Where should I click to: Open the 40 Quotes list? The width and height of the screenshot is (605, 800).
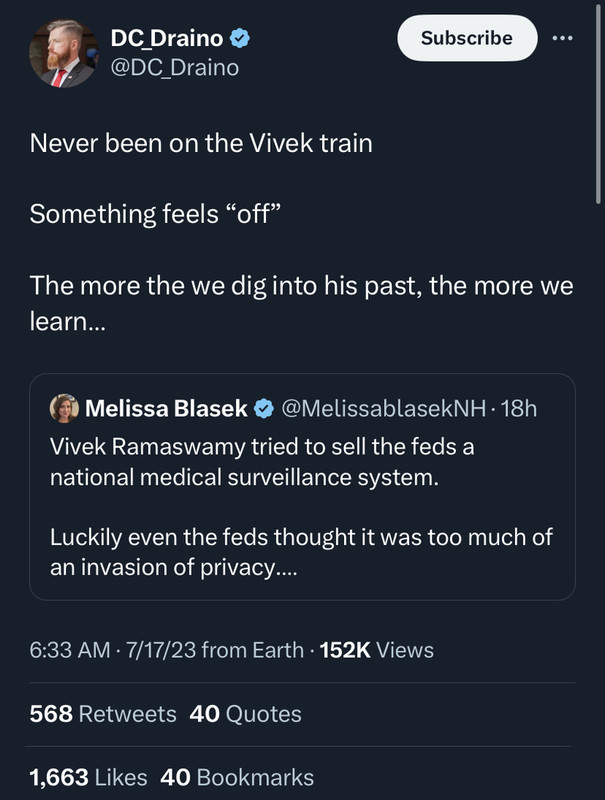point(245,714)
